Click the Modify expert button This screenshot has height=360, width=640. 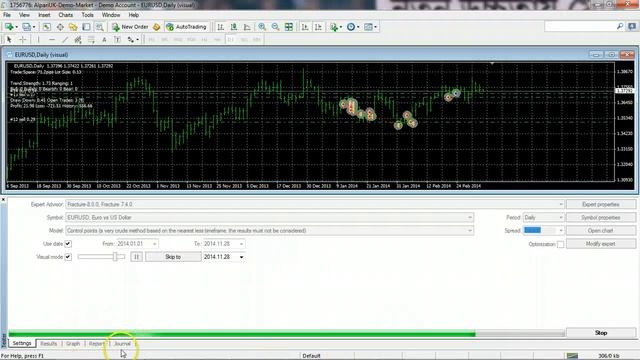(x=600, y=244)
